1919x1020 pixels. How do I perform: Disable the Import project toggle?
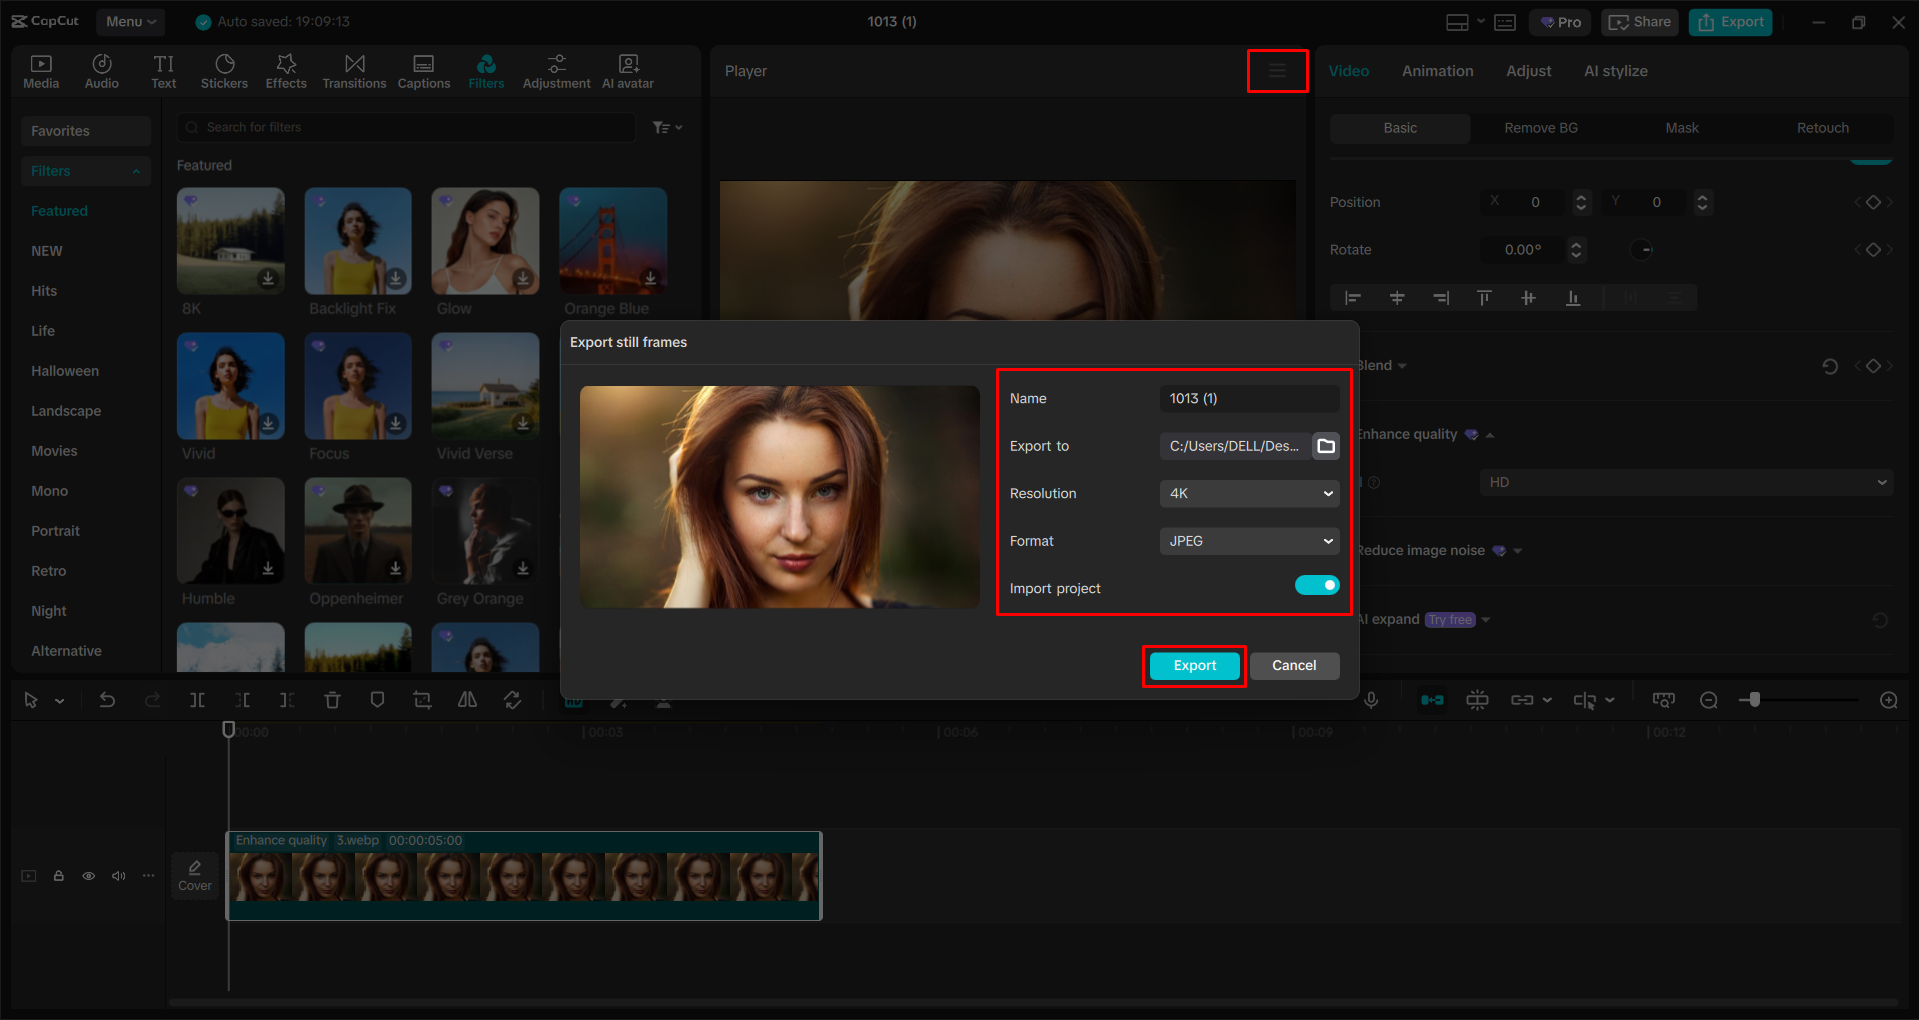pos(1316,585)
